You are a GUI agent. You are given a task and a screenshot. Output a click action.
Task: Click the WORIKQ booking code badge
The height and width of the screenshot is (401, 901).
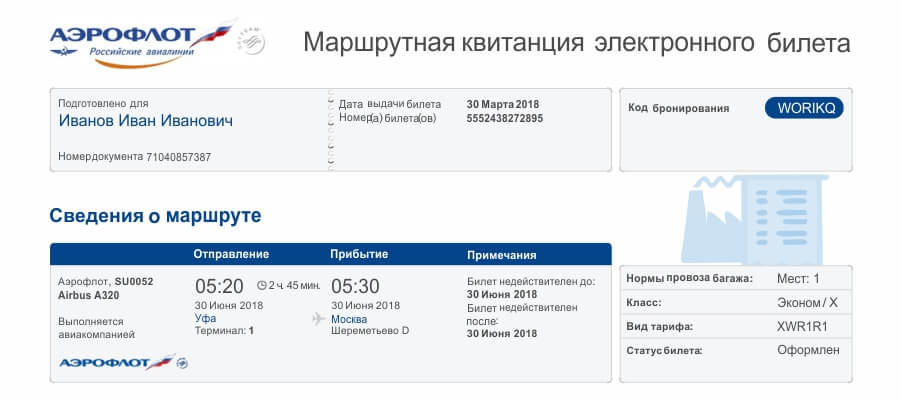pyautogui.click(x=804, y=108)
